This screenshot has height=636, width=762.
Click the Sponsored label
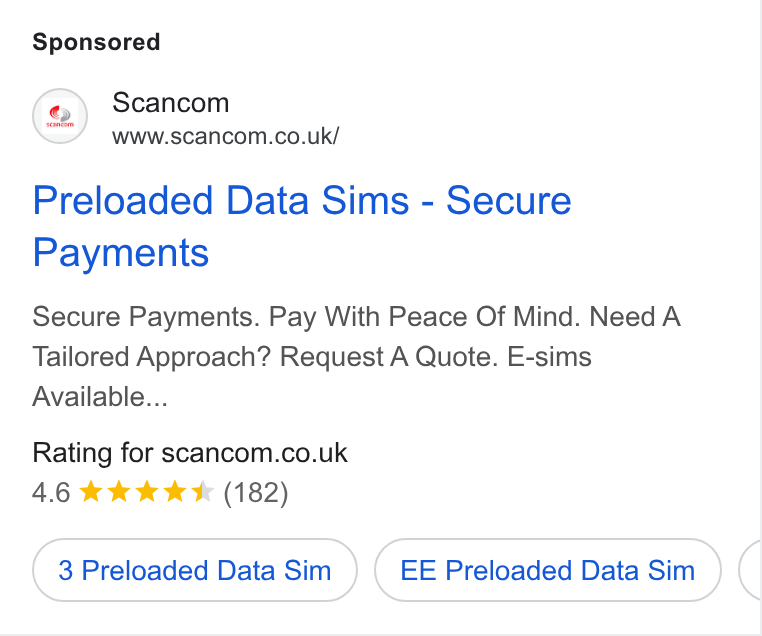[x=96, y=42]
